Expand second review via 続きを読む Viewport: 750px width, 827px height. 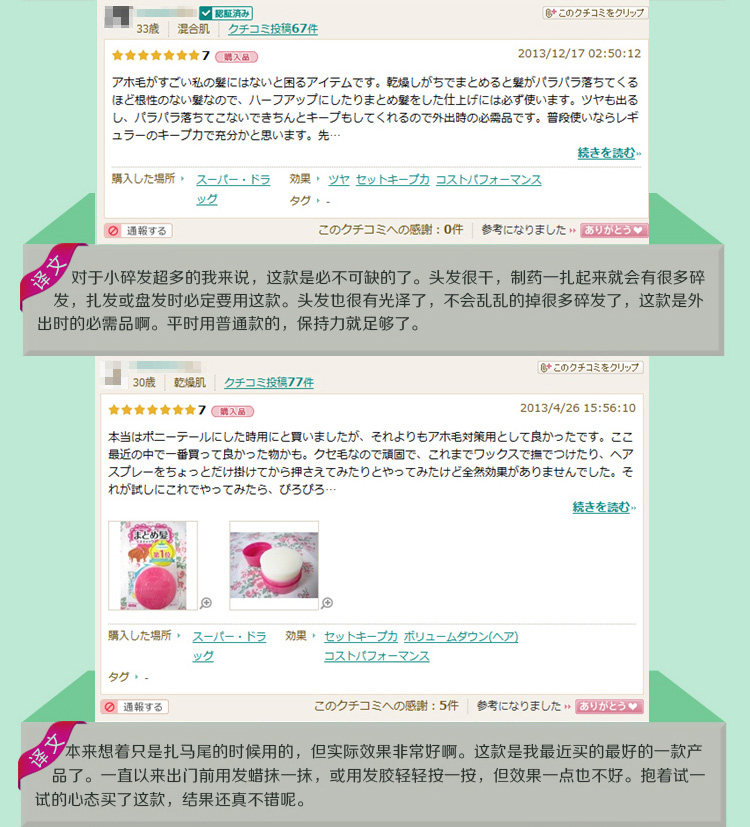(x=604, y=507)
